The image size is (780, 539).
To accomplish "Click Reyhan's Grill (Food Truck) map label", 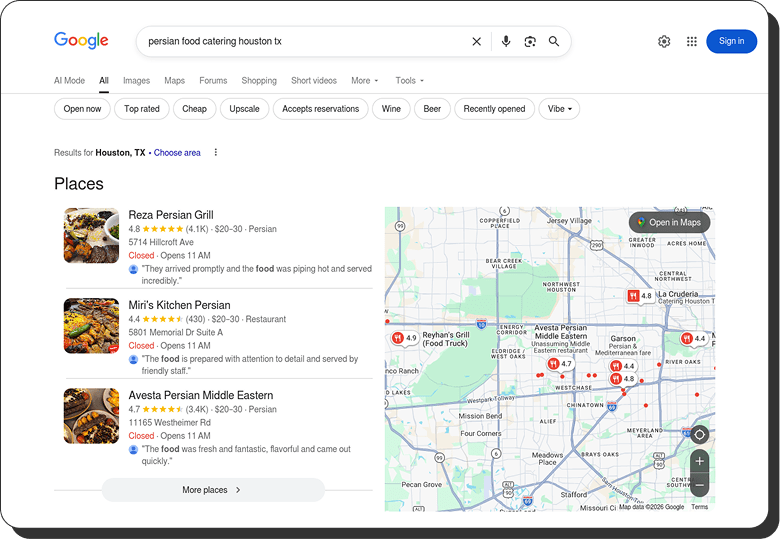I will click(445, 339).
